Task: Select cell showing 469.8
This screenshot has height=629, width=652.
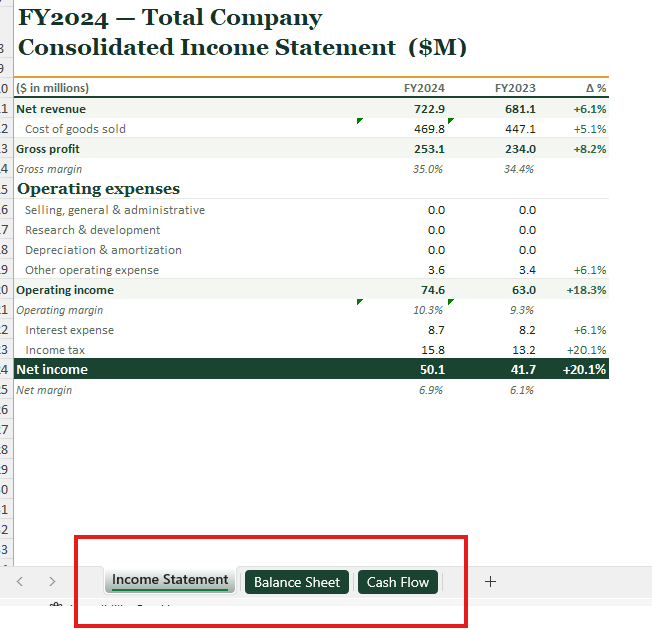Action: [x=429, y=129]
